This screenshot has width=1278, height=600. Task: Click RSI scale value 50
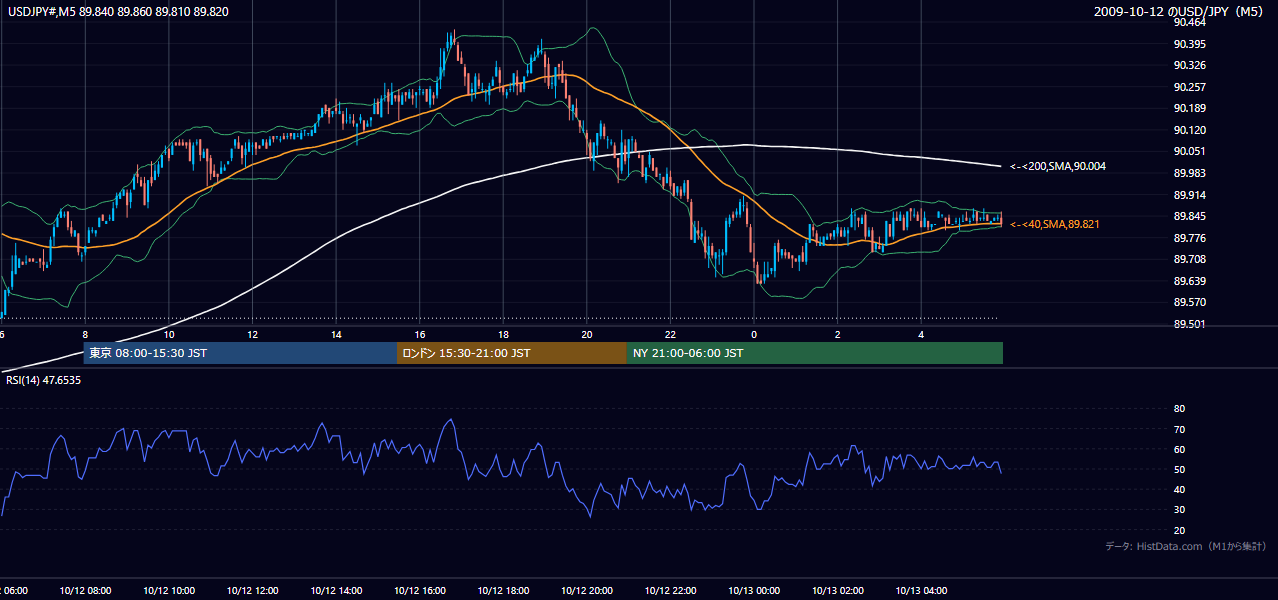pos(1180,469)
